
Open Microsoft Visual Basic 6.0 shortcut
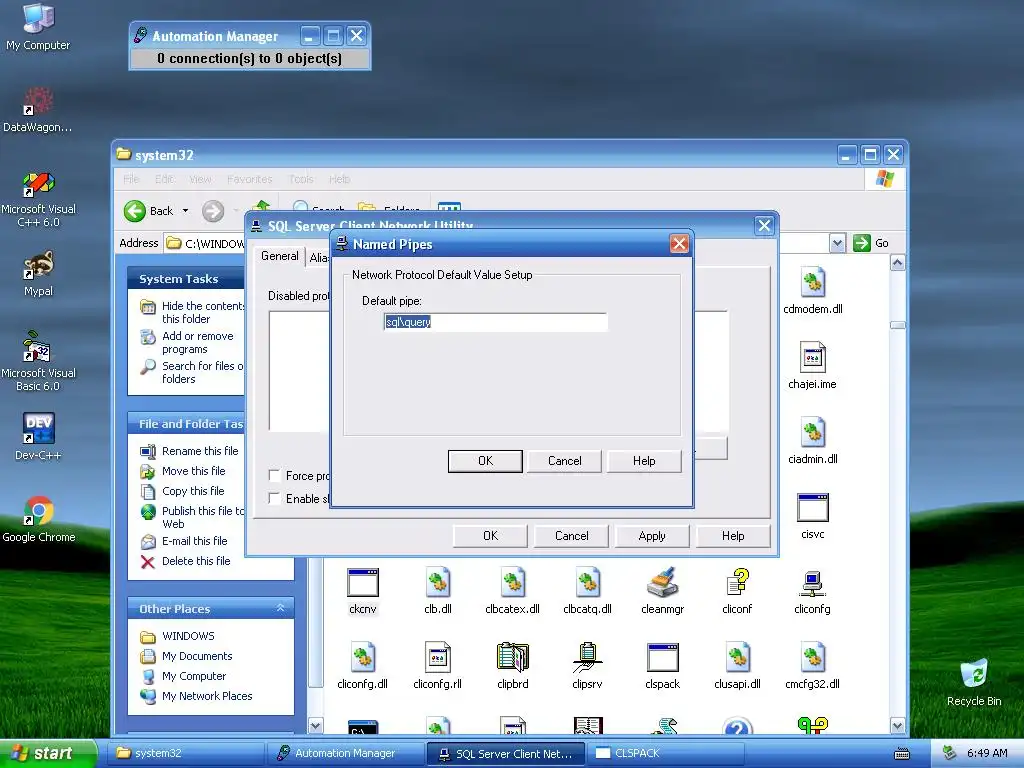click(x=38, y=361)
